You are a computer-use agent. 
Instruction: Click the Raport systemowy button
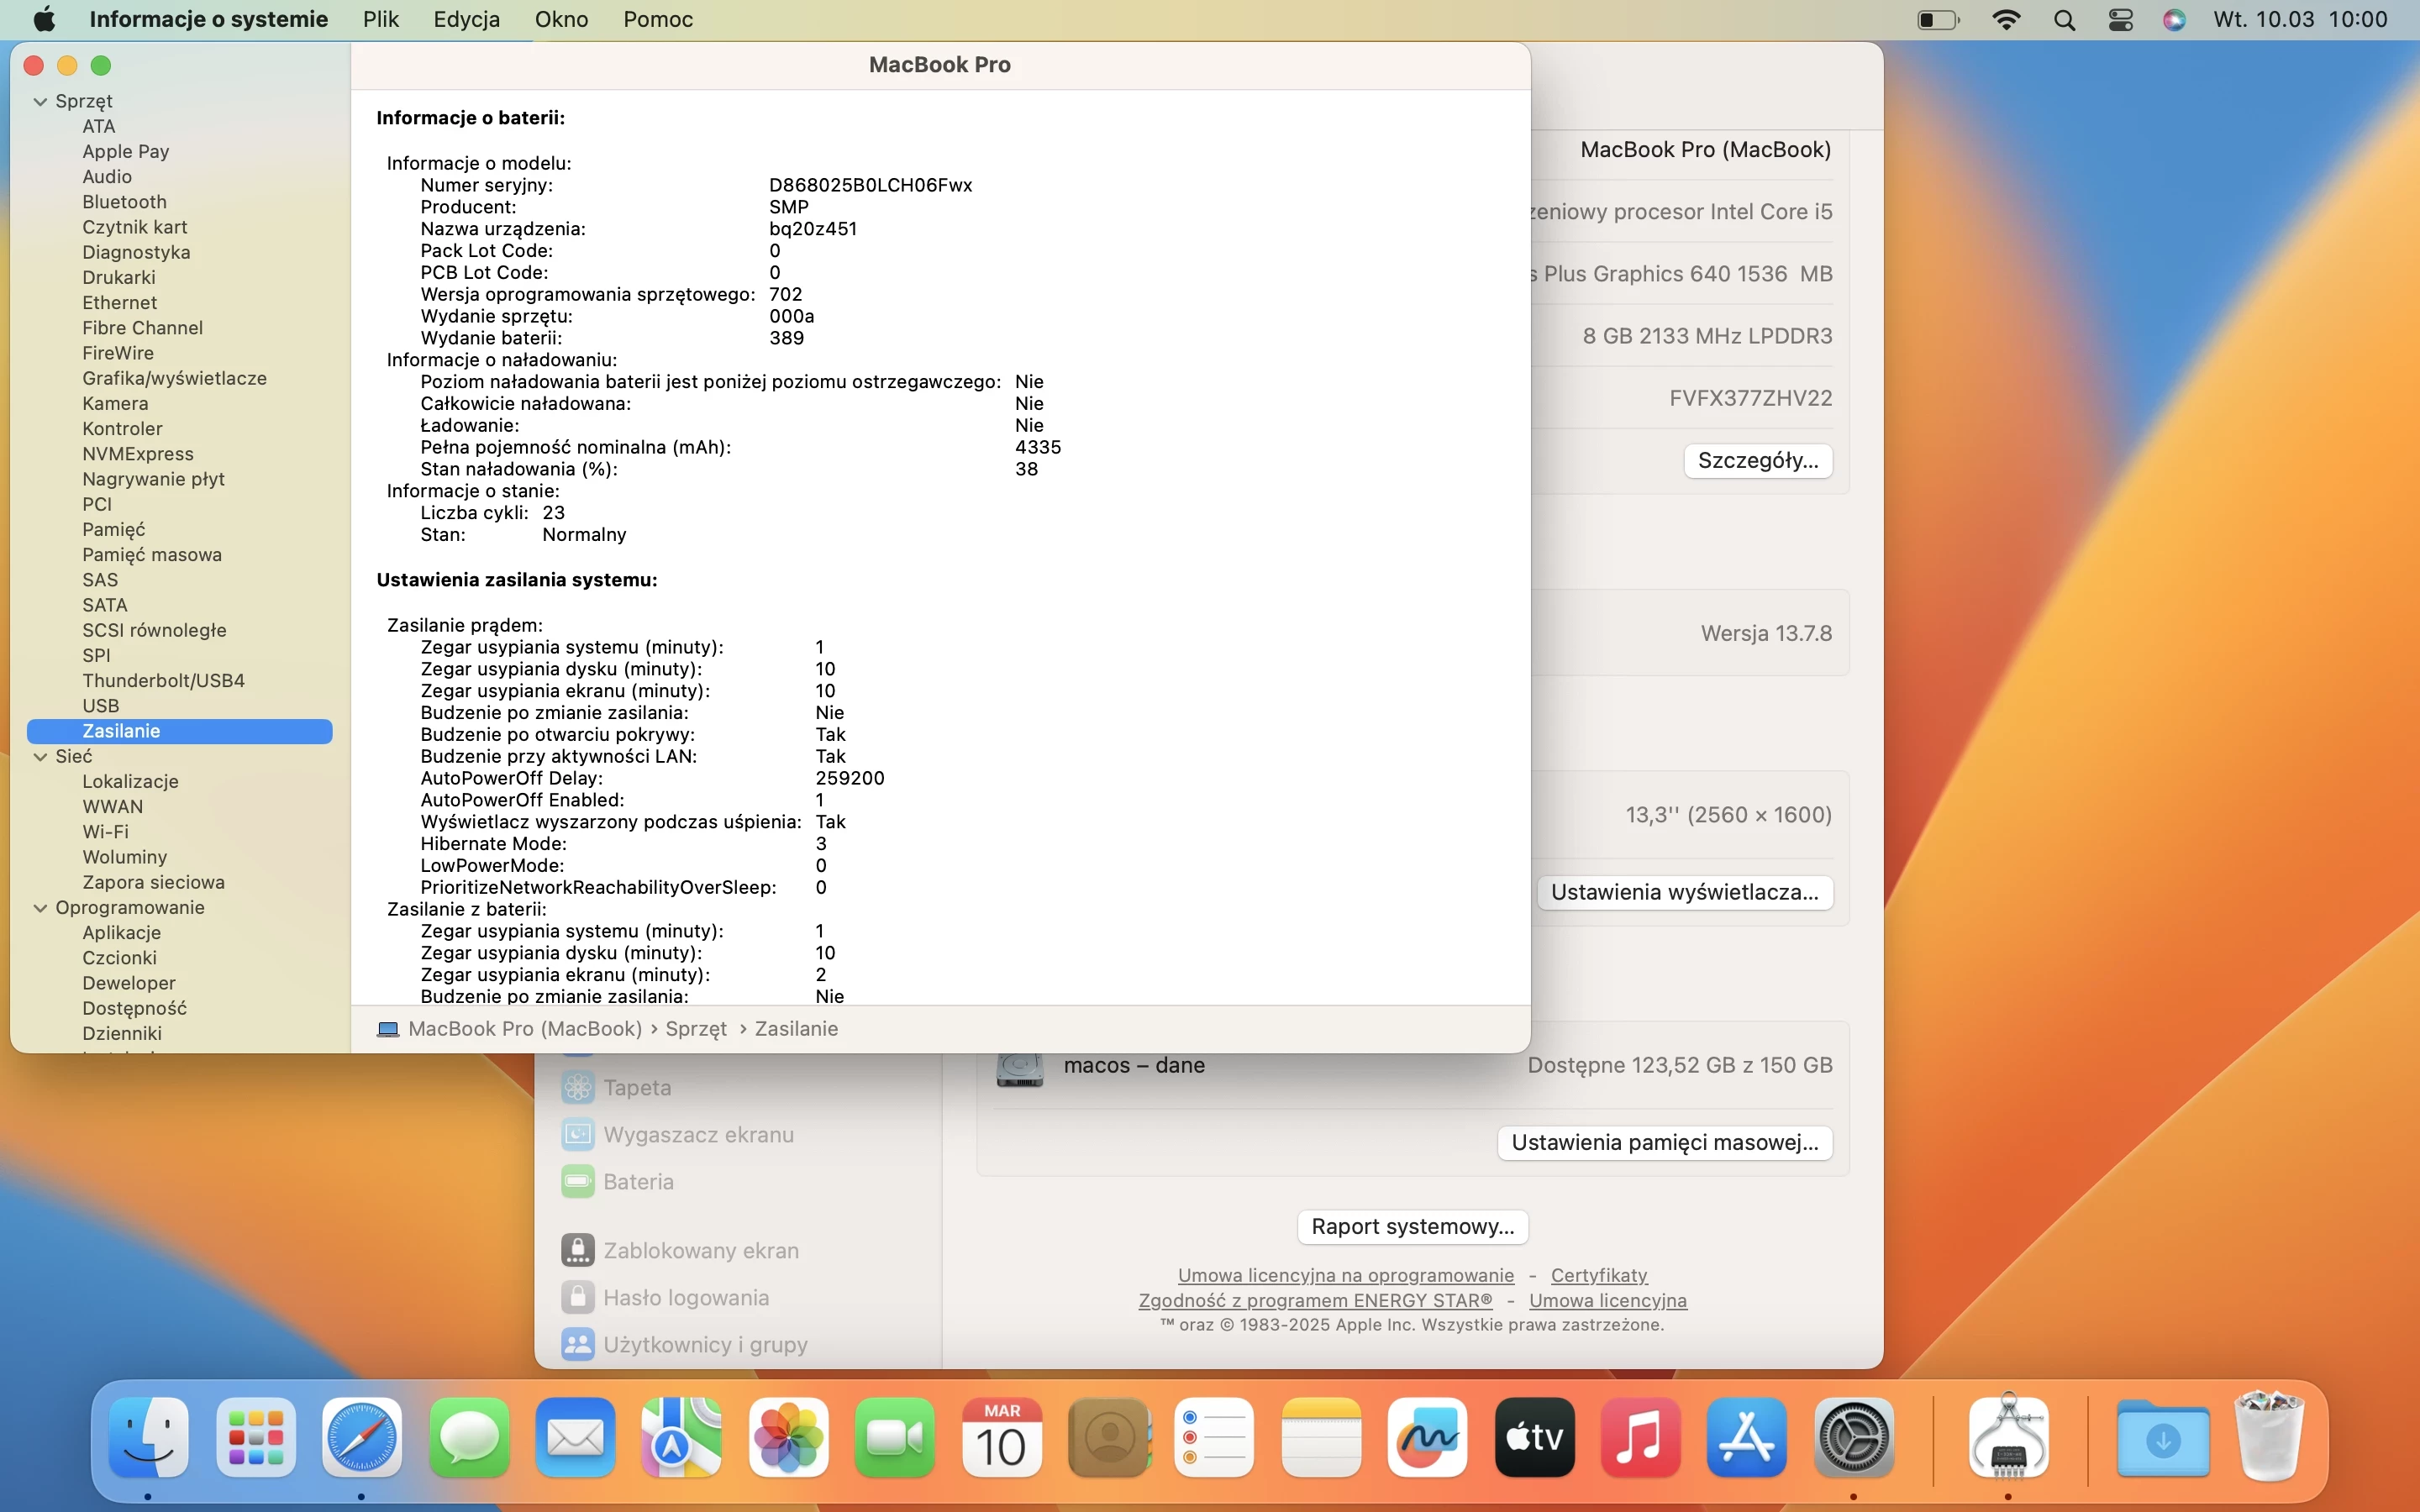point(1411,1226)
